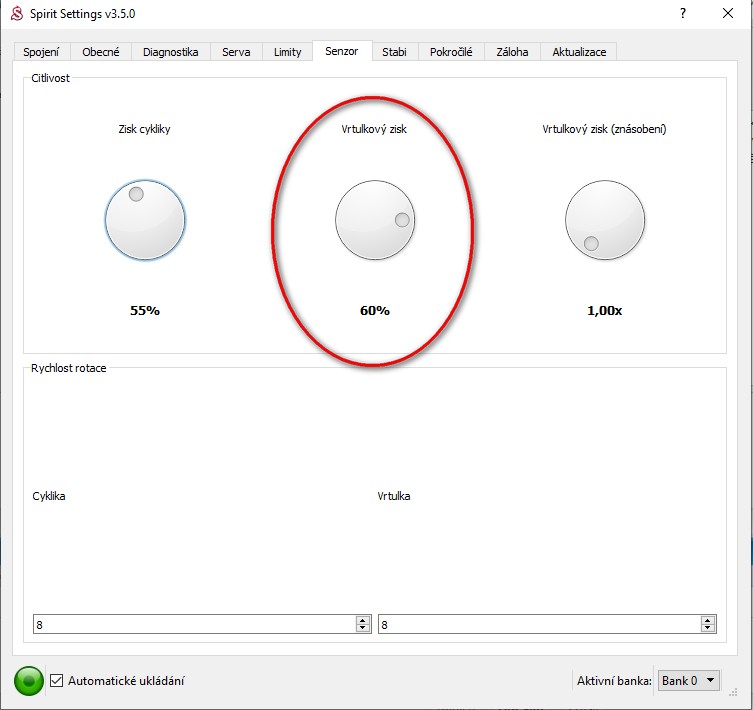Increase the Vrtulka rotation speed value
Image resolution: width=753 pixels, height=710 pixels.
click(708, 620)
